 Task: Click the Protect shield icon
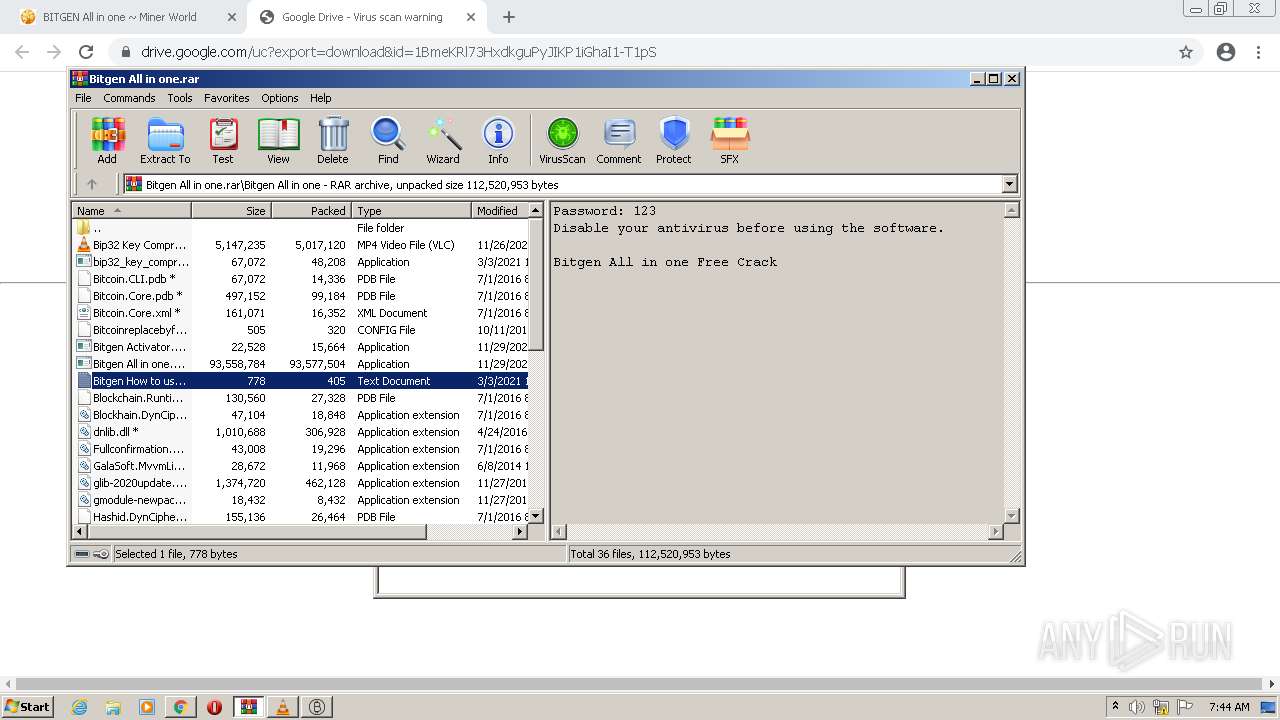(674, 140)
